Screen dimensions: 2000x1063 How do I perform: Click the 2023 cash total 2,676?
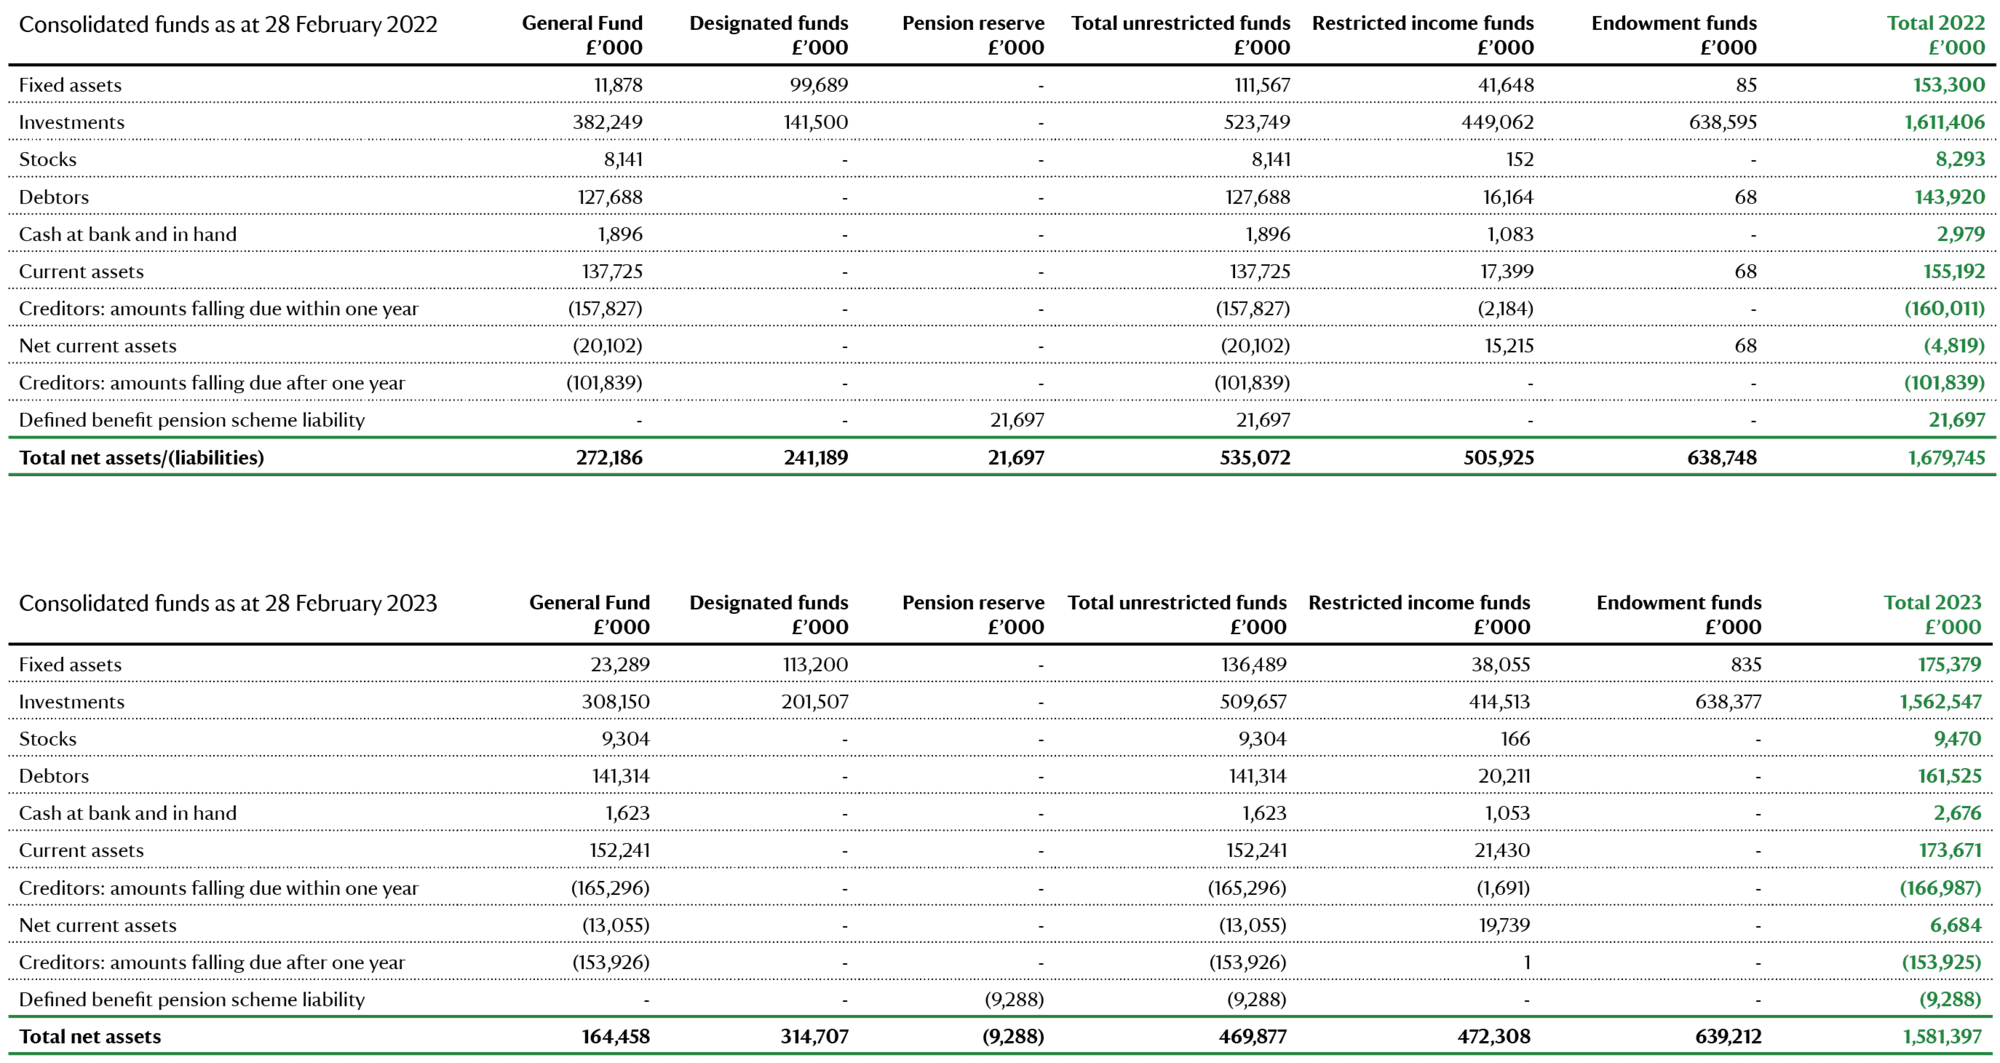click(x=1957, y=813)
